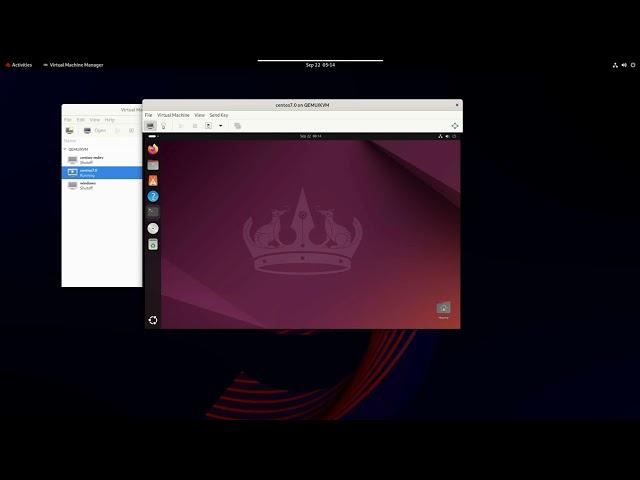Open Firefox in the Ubuntu guest dock
This screenshot has width=640, height=480.
[x=153, y=149]
